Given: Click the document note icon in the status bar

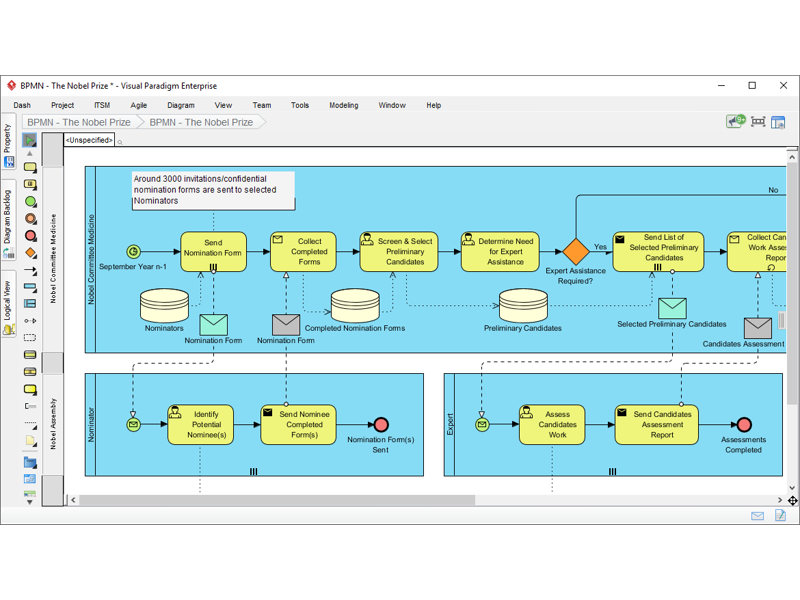Looking at the screenshot, I should [x=780, y=515].
